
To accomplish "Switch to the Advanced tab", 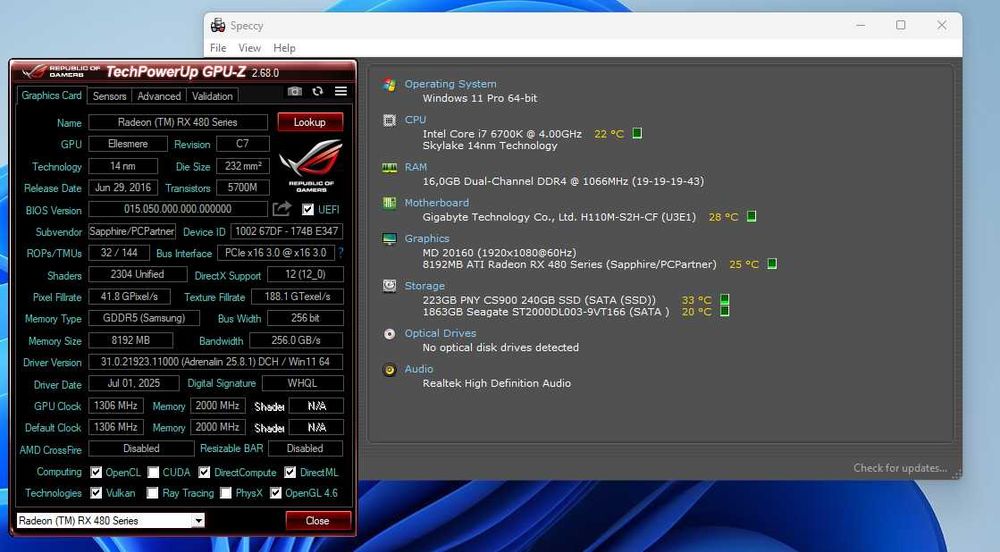I will (159, 96).
